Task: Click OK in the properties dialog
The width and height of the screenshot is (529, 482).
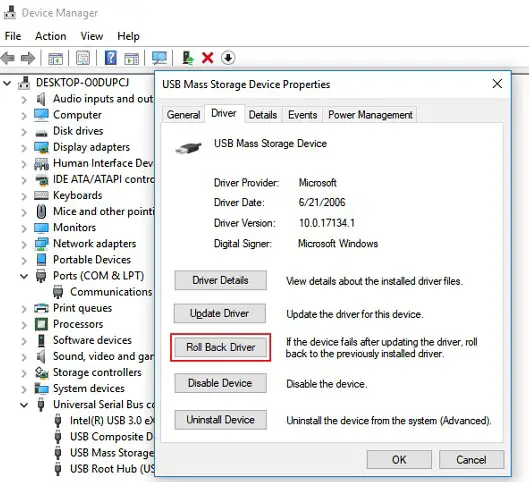Action: pos(399,460)
